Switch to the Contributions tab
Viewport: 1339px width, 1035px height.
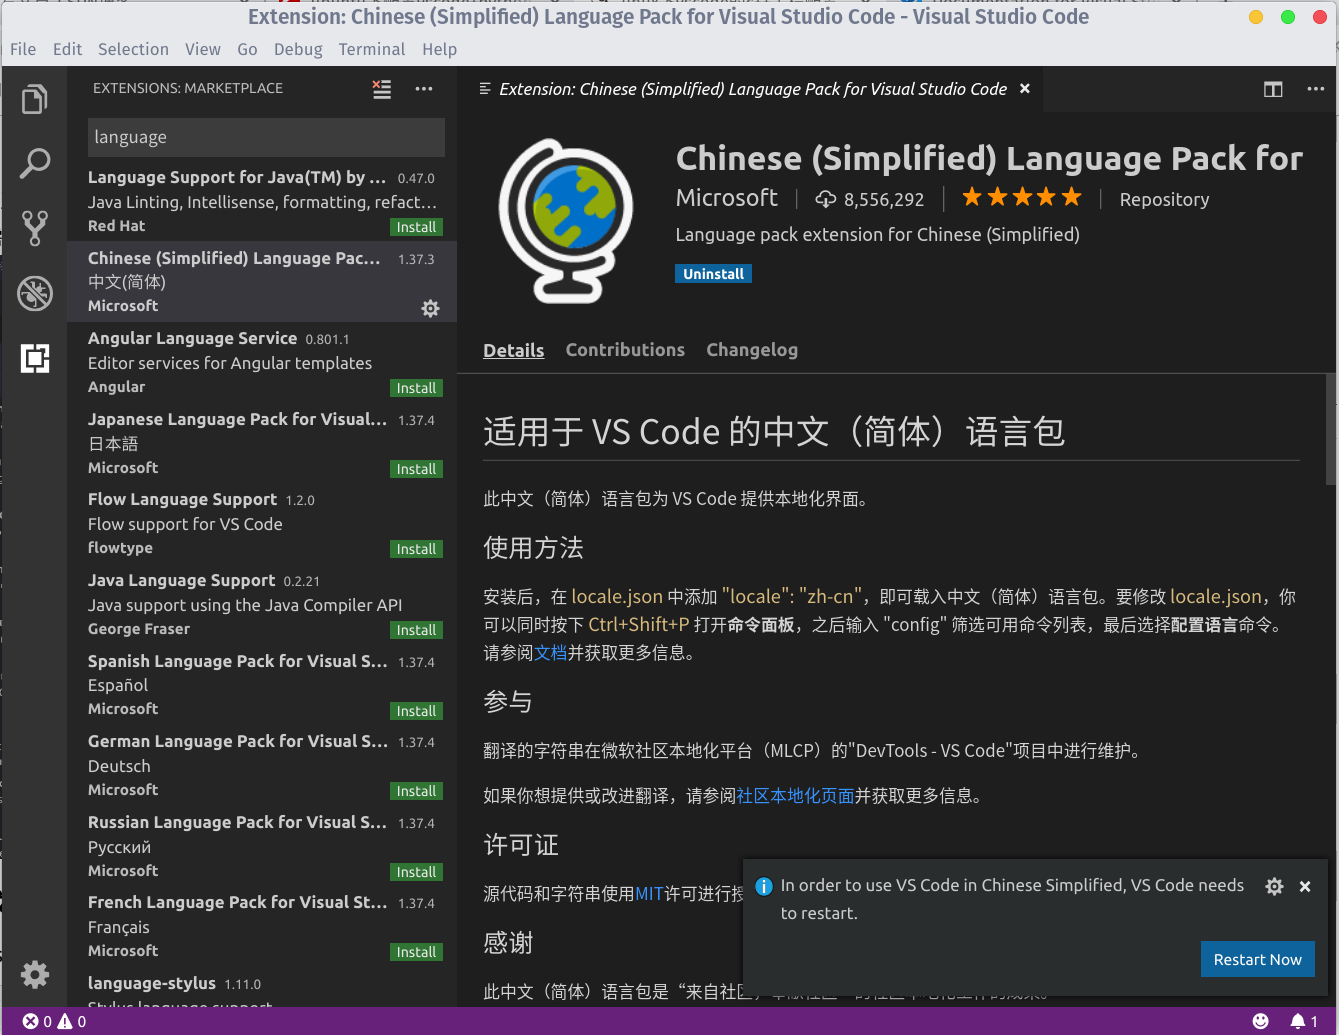[625, 350]
